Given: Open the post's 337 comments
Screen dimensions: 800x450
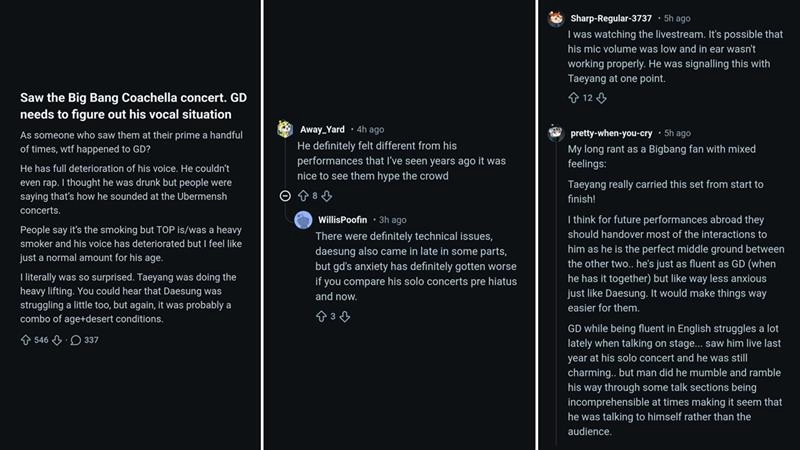Looking at the screenshot, I should (82, 340).
